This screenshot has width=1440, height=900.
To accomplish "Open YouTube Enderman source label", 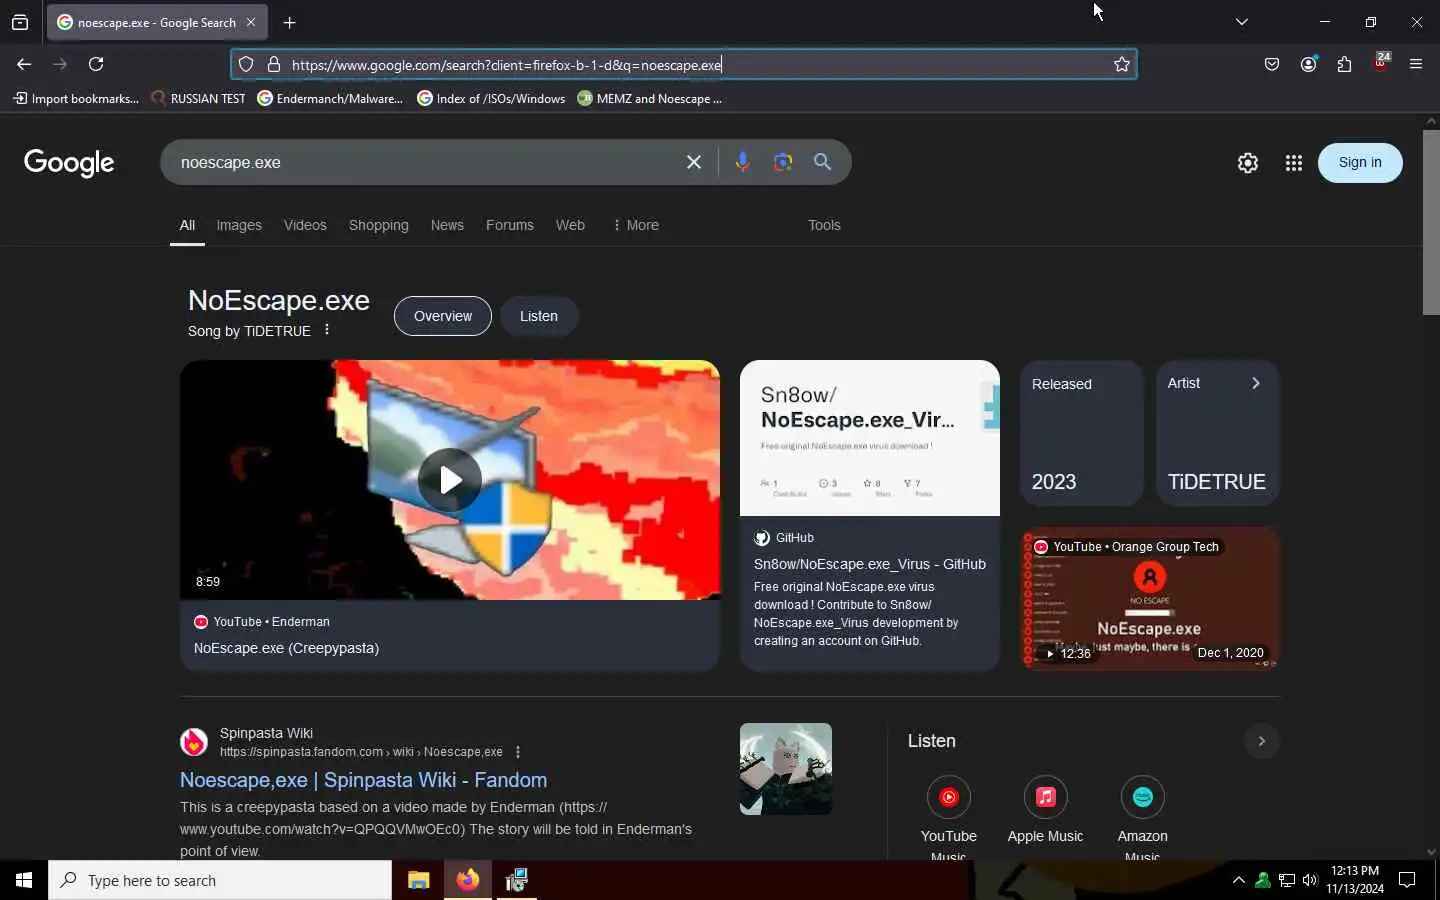I will [261, 622].
